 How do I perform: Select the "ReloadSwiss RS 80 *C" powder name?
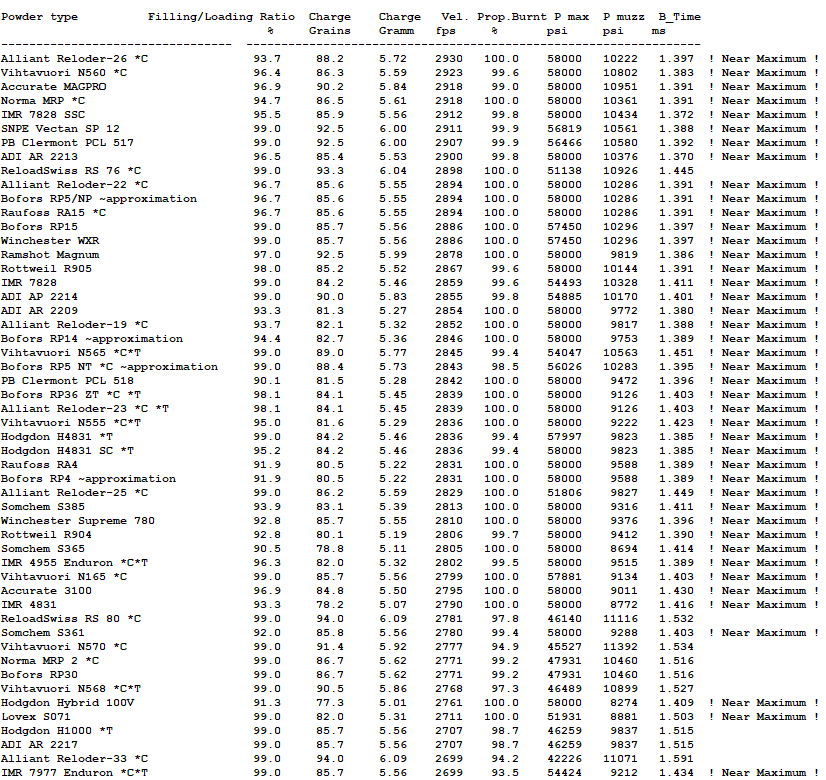click(71, 619)
